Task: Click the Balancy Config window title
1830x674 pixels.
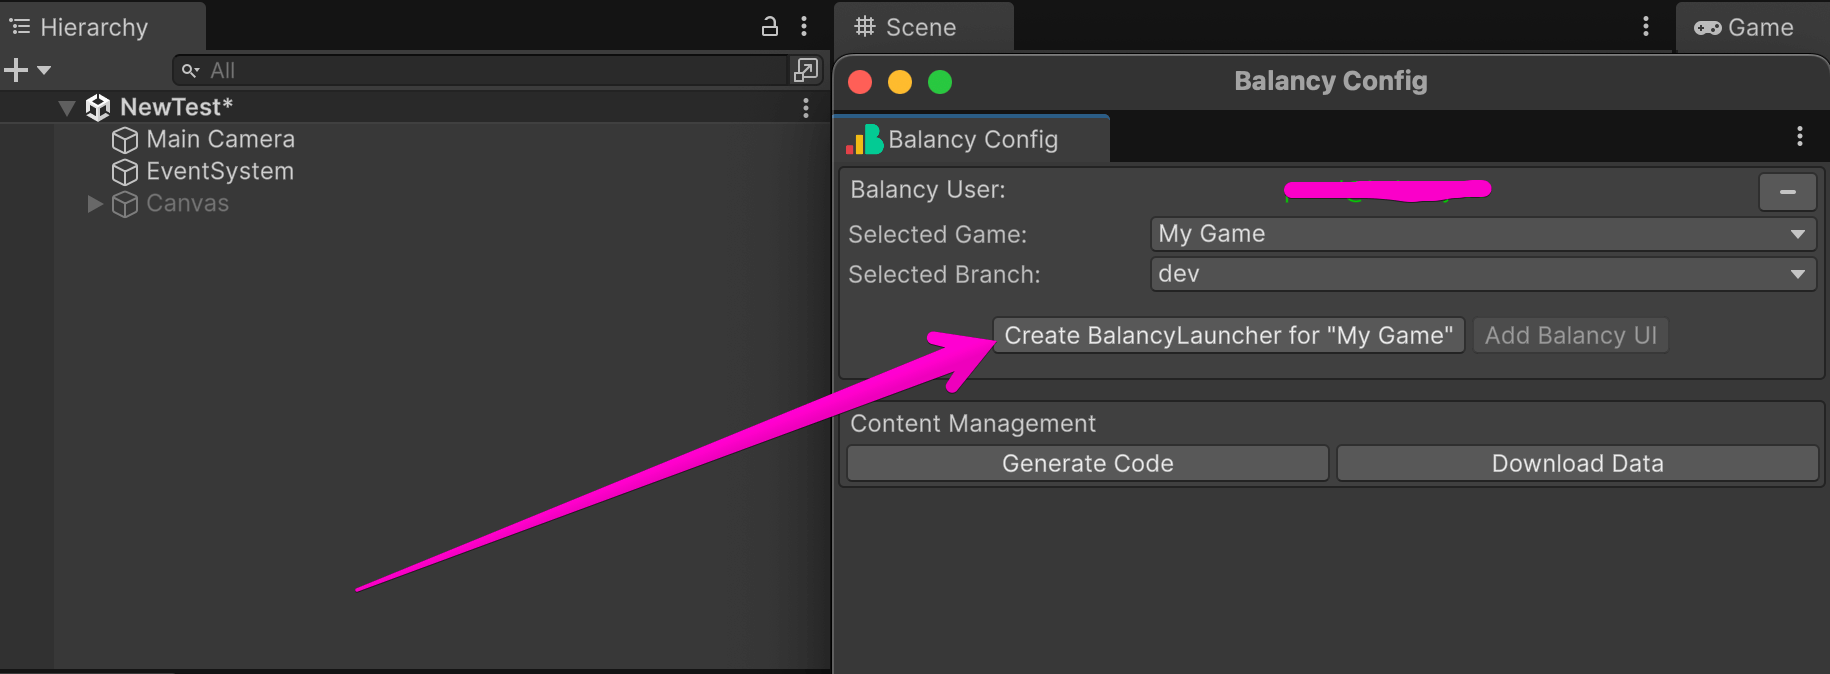Action: tap(1330, 81)
